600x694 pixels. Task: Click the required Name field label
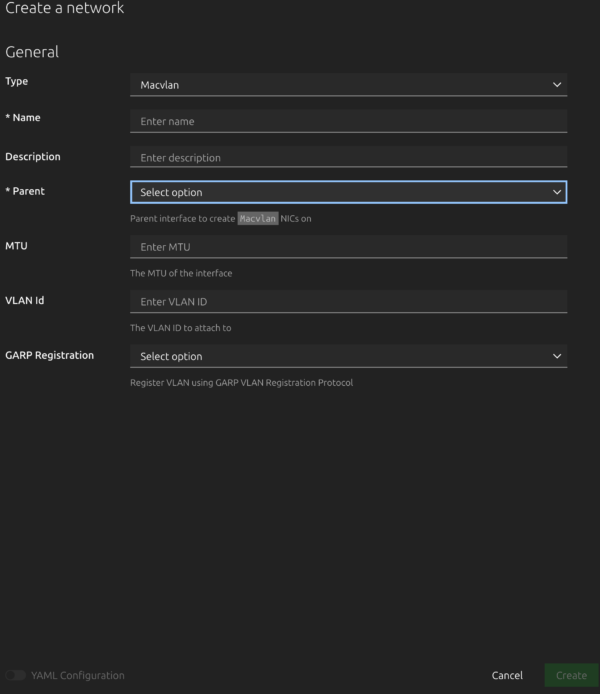[x=23, y=118]
